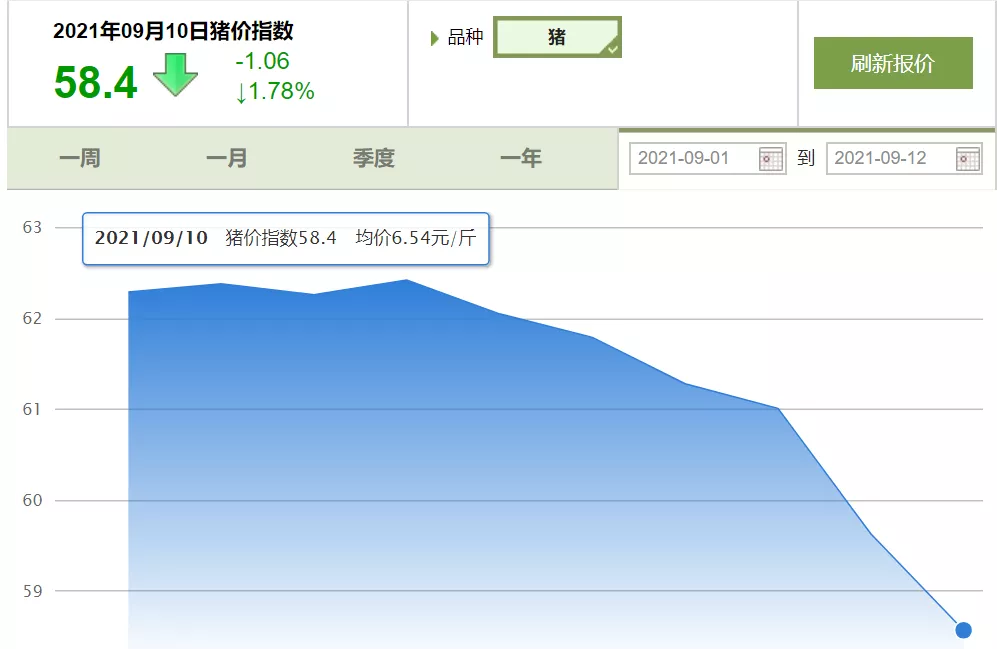The image size is (997, 649).
Task: Switch to the 一月 tab
Action: click(227, 158)
